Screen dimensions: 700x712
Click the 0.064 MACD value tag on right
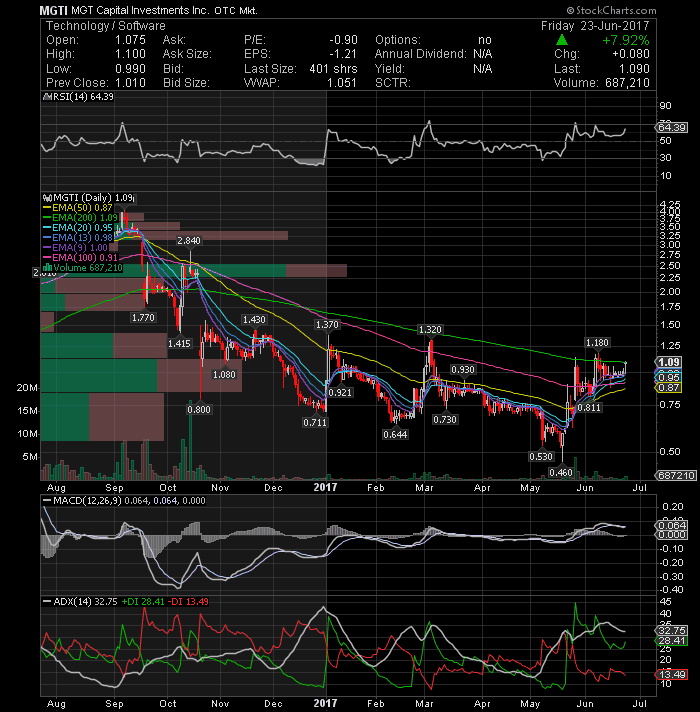coord(672,525)
